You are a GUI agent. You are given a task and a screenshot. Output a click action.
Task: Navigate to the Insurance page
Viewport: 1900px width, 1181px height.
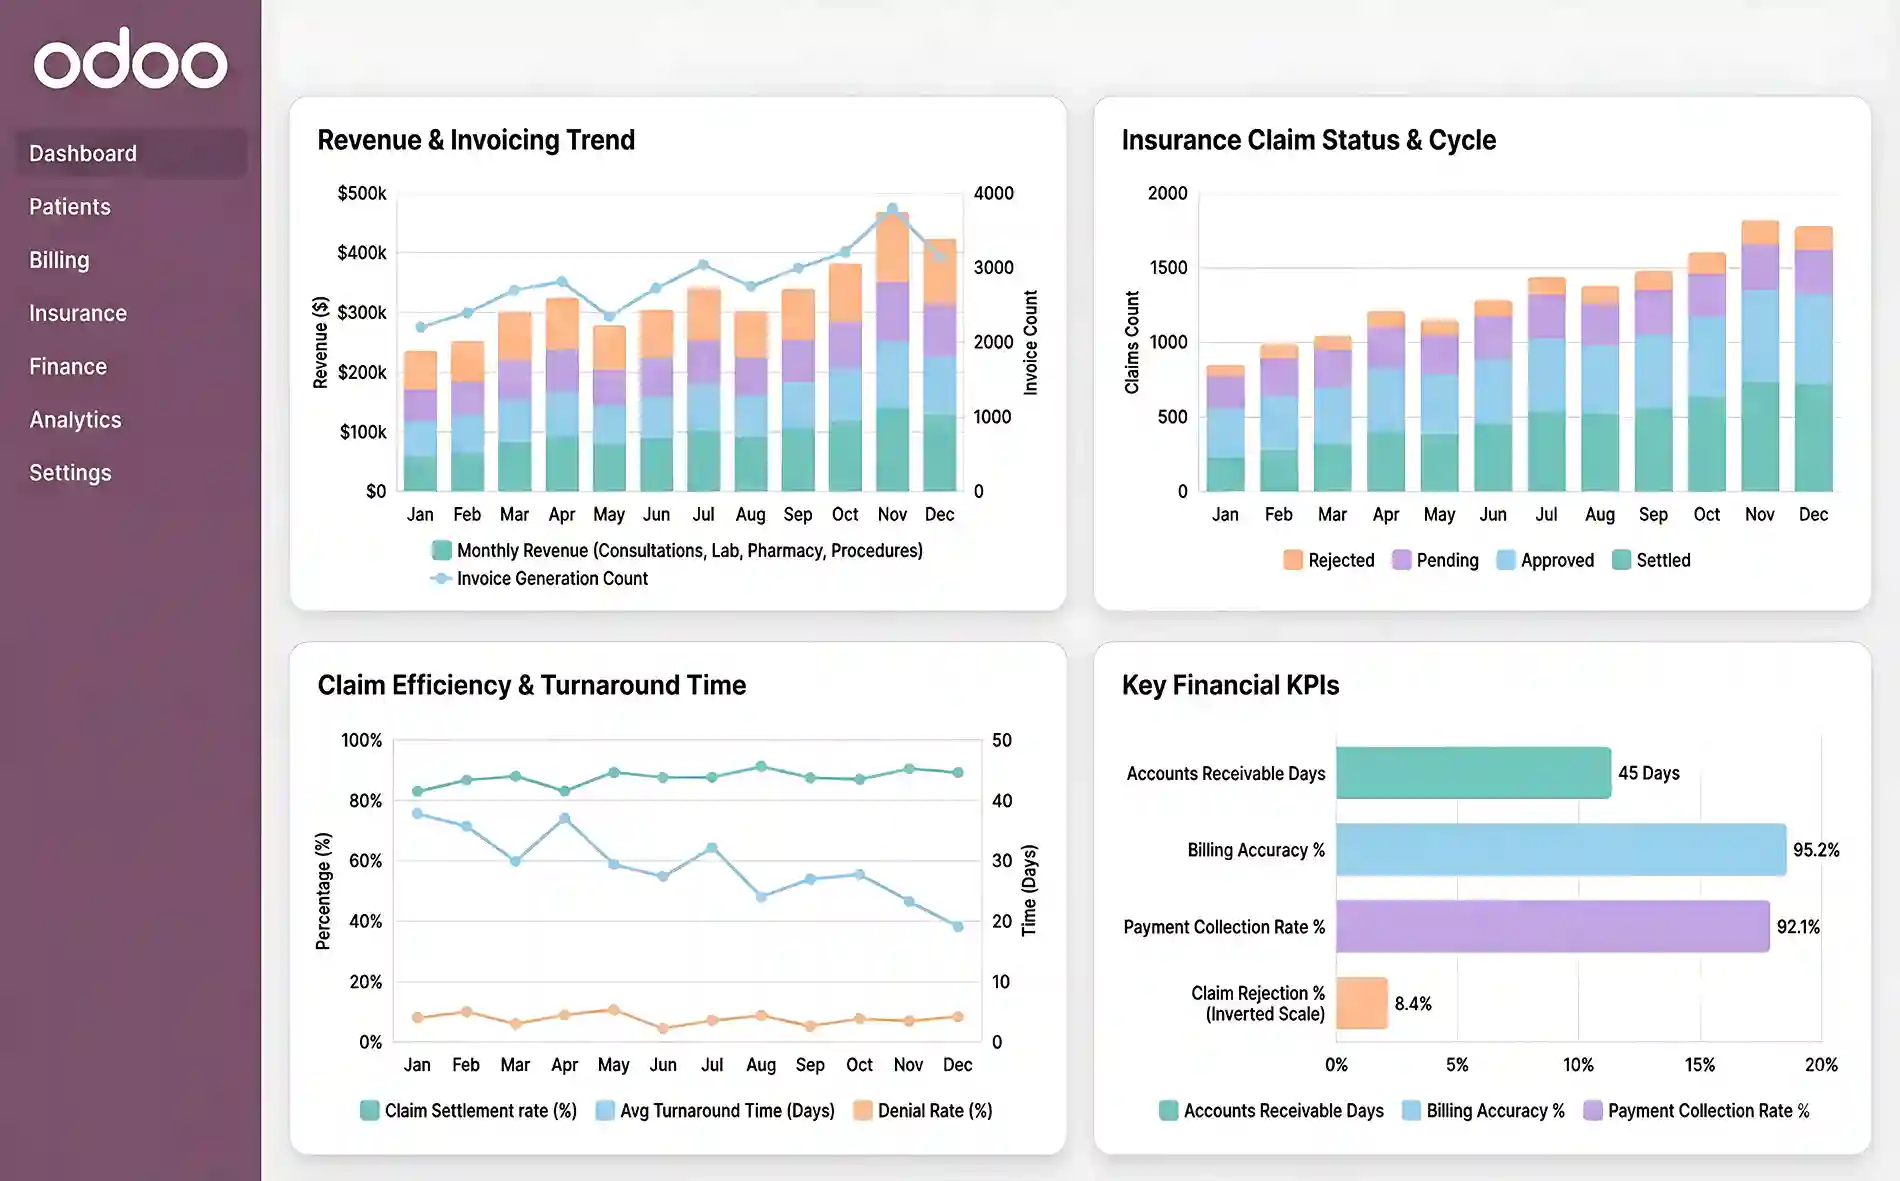[78, 312]
